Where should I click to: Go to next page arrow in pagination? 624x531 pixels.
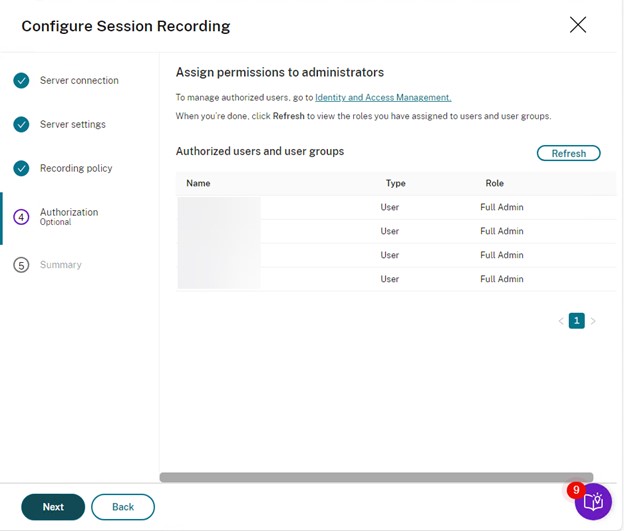[x=593, y=321]
